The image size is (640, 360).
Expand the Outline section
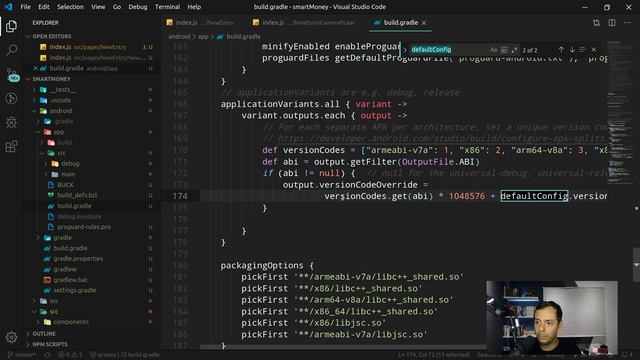44,333
